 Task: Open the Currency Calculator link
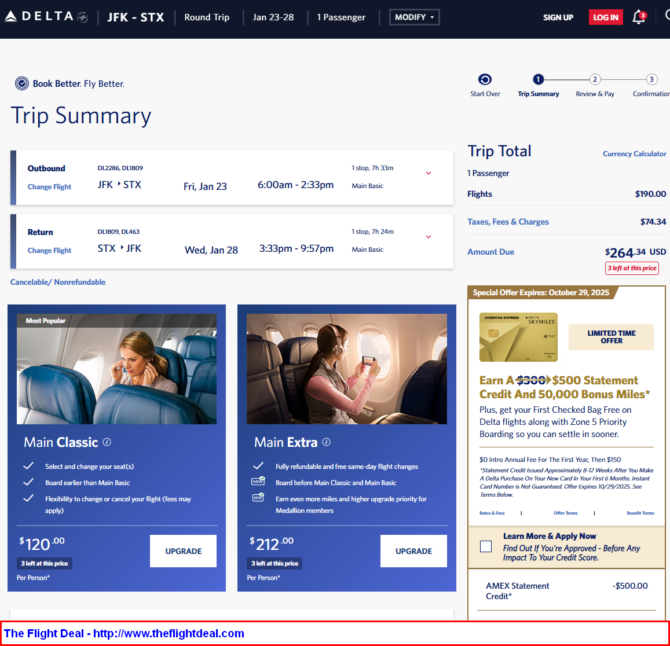[x=634, y=154]
